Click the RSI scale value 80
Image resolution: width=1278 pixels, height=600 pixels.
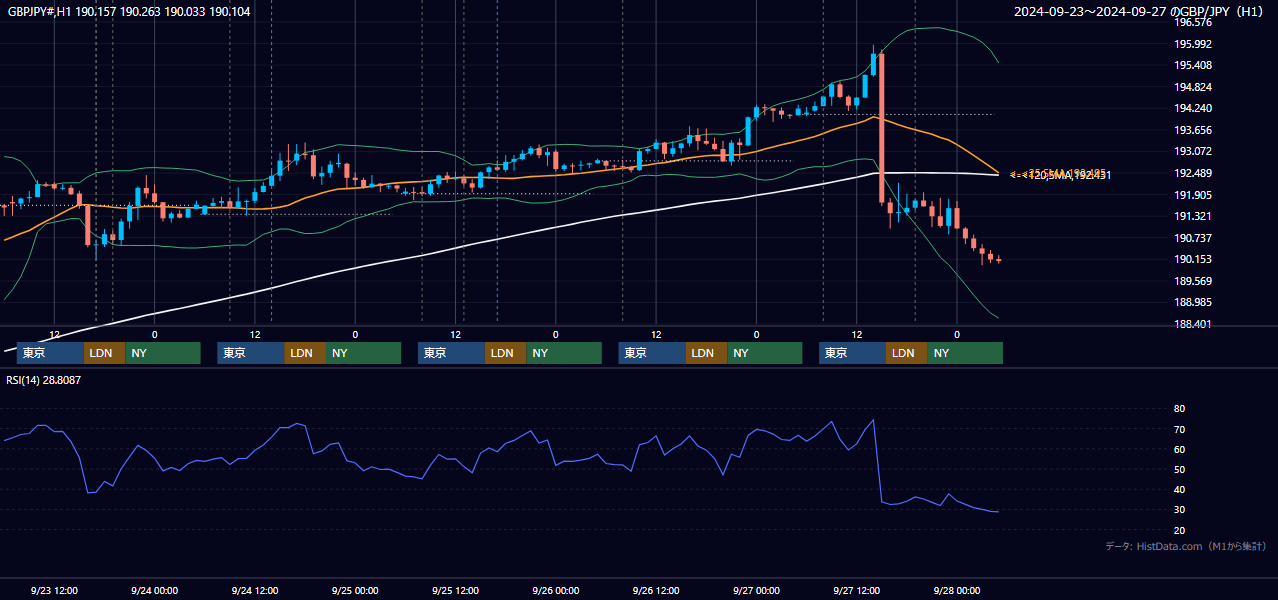(x=1179, y=409)
